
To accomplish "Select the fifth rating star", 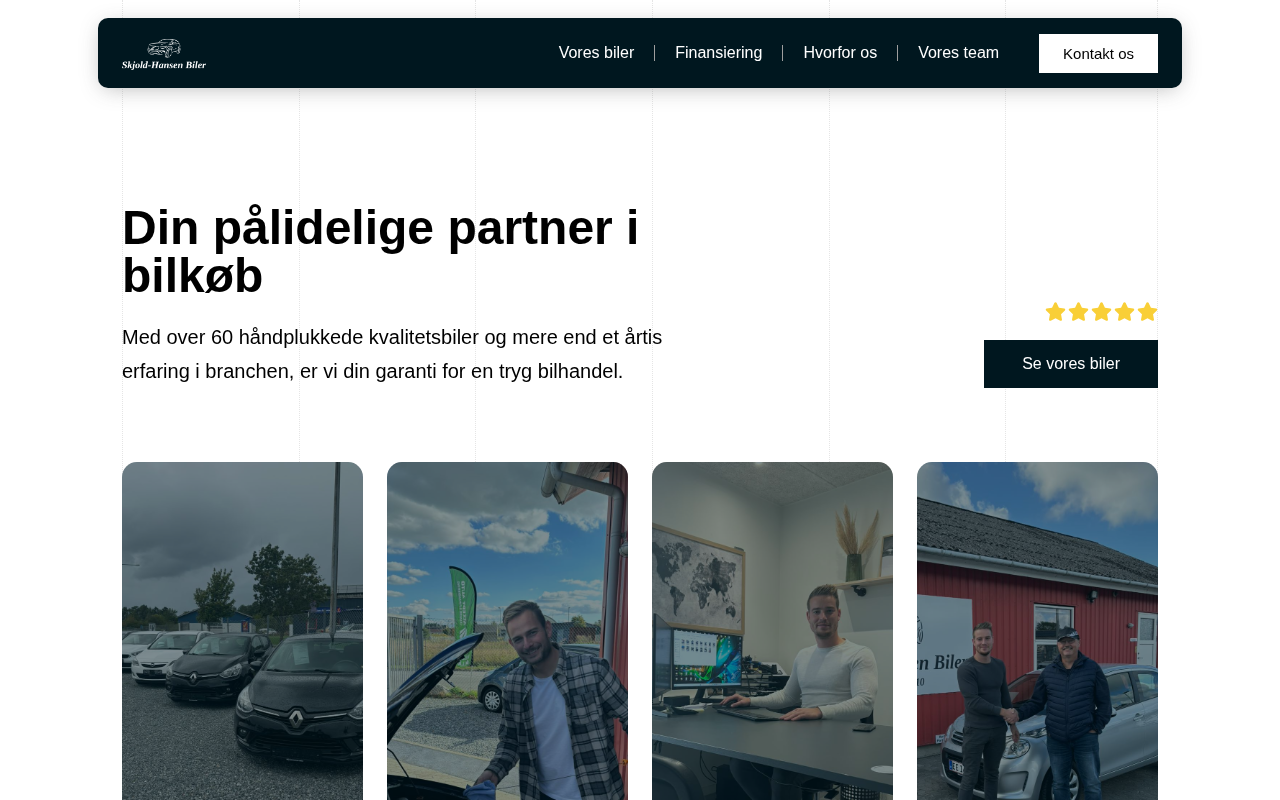I will tap(1147, 312).
